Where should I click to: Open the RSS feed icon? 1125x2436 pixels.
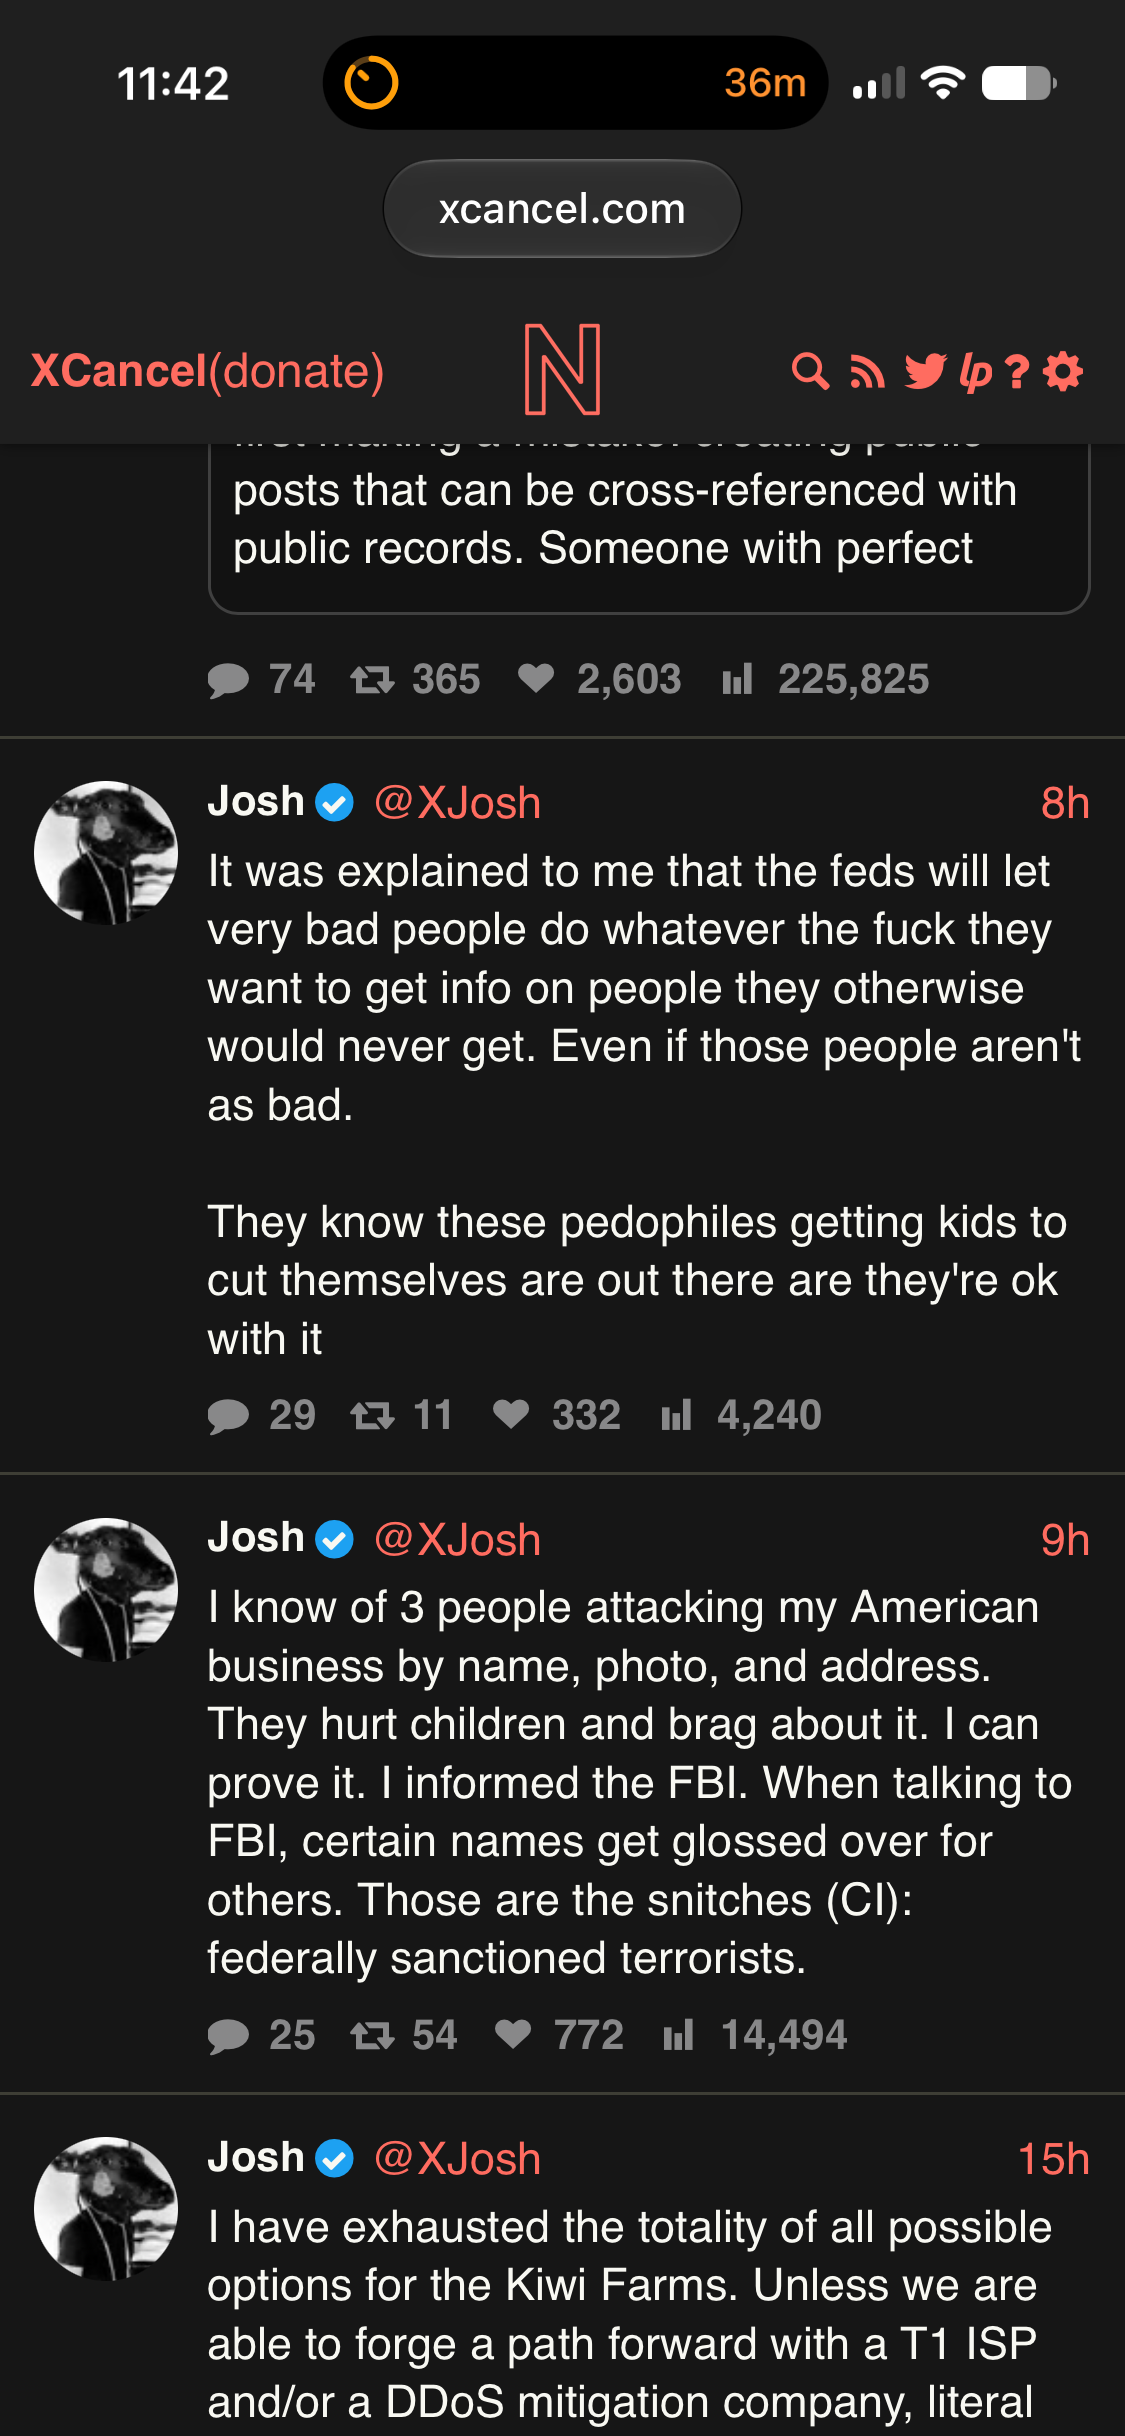pos(867,371)
